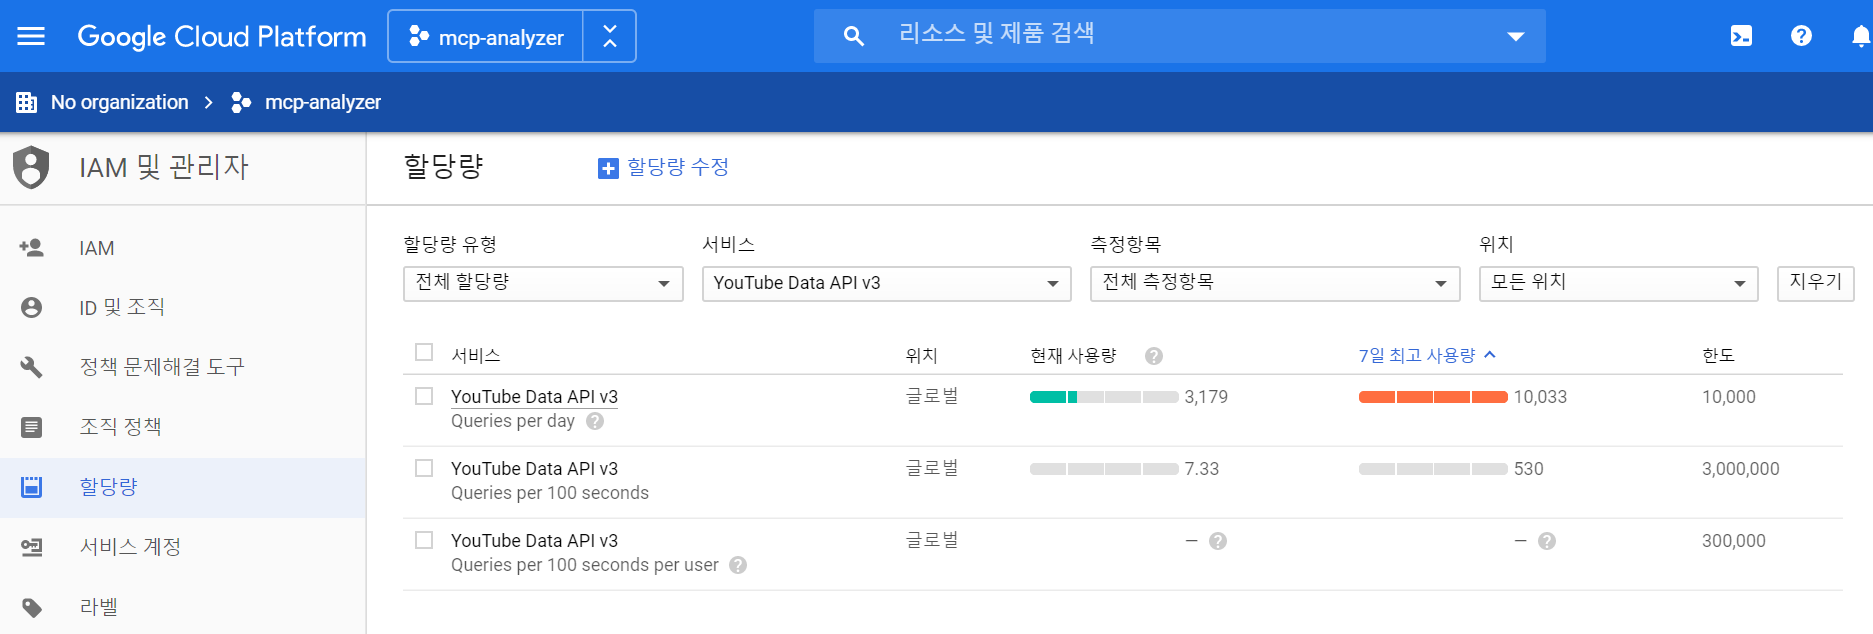Click the 서비스 계정 icon in sidebar
The height and width of the screenshot is (634, 1873).
[31, 547]
